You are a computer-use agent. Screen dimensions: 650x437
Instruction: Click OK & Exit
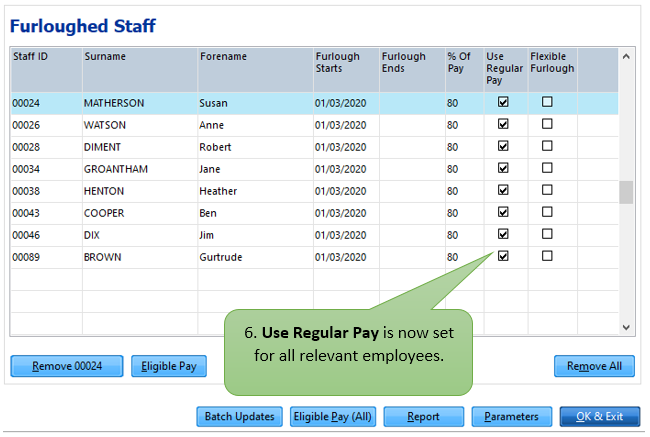click(599, 416)
